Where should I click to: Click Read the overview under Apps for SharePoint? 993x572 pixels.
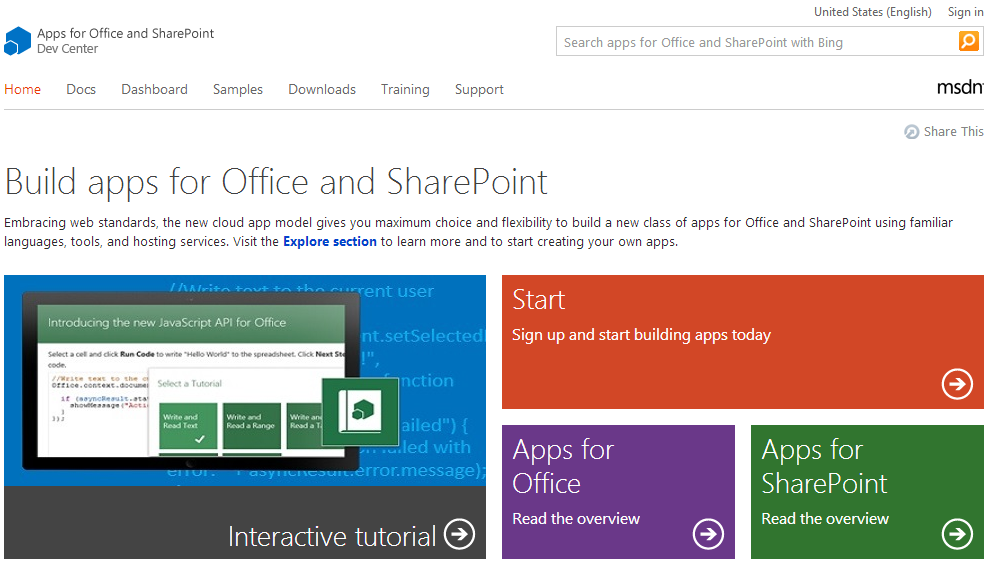click(x=825, y=519)
